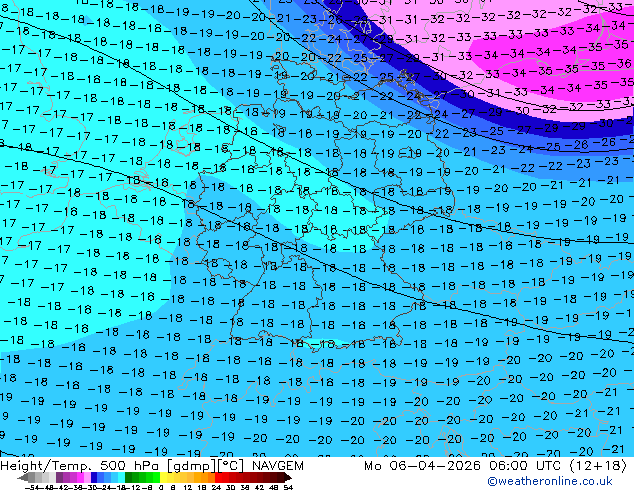Select the bright yellow swatch above 0 in legend
Viewport: 634px width, 490px height.
[x=163, y=478]
